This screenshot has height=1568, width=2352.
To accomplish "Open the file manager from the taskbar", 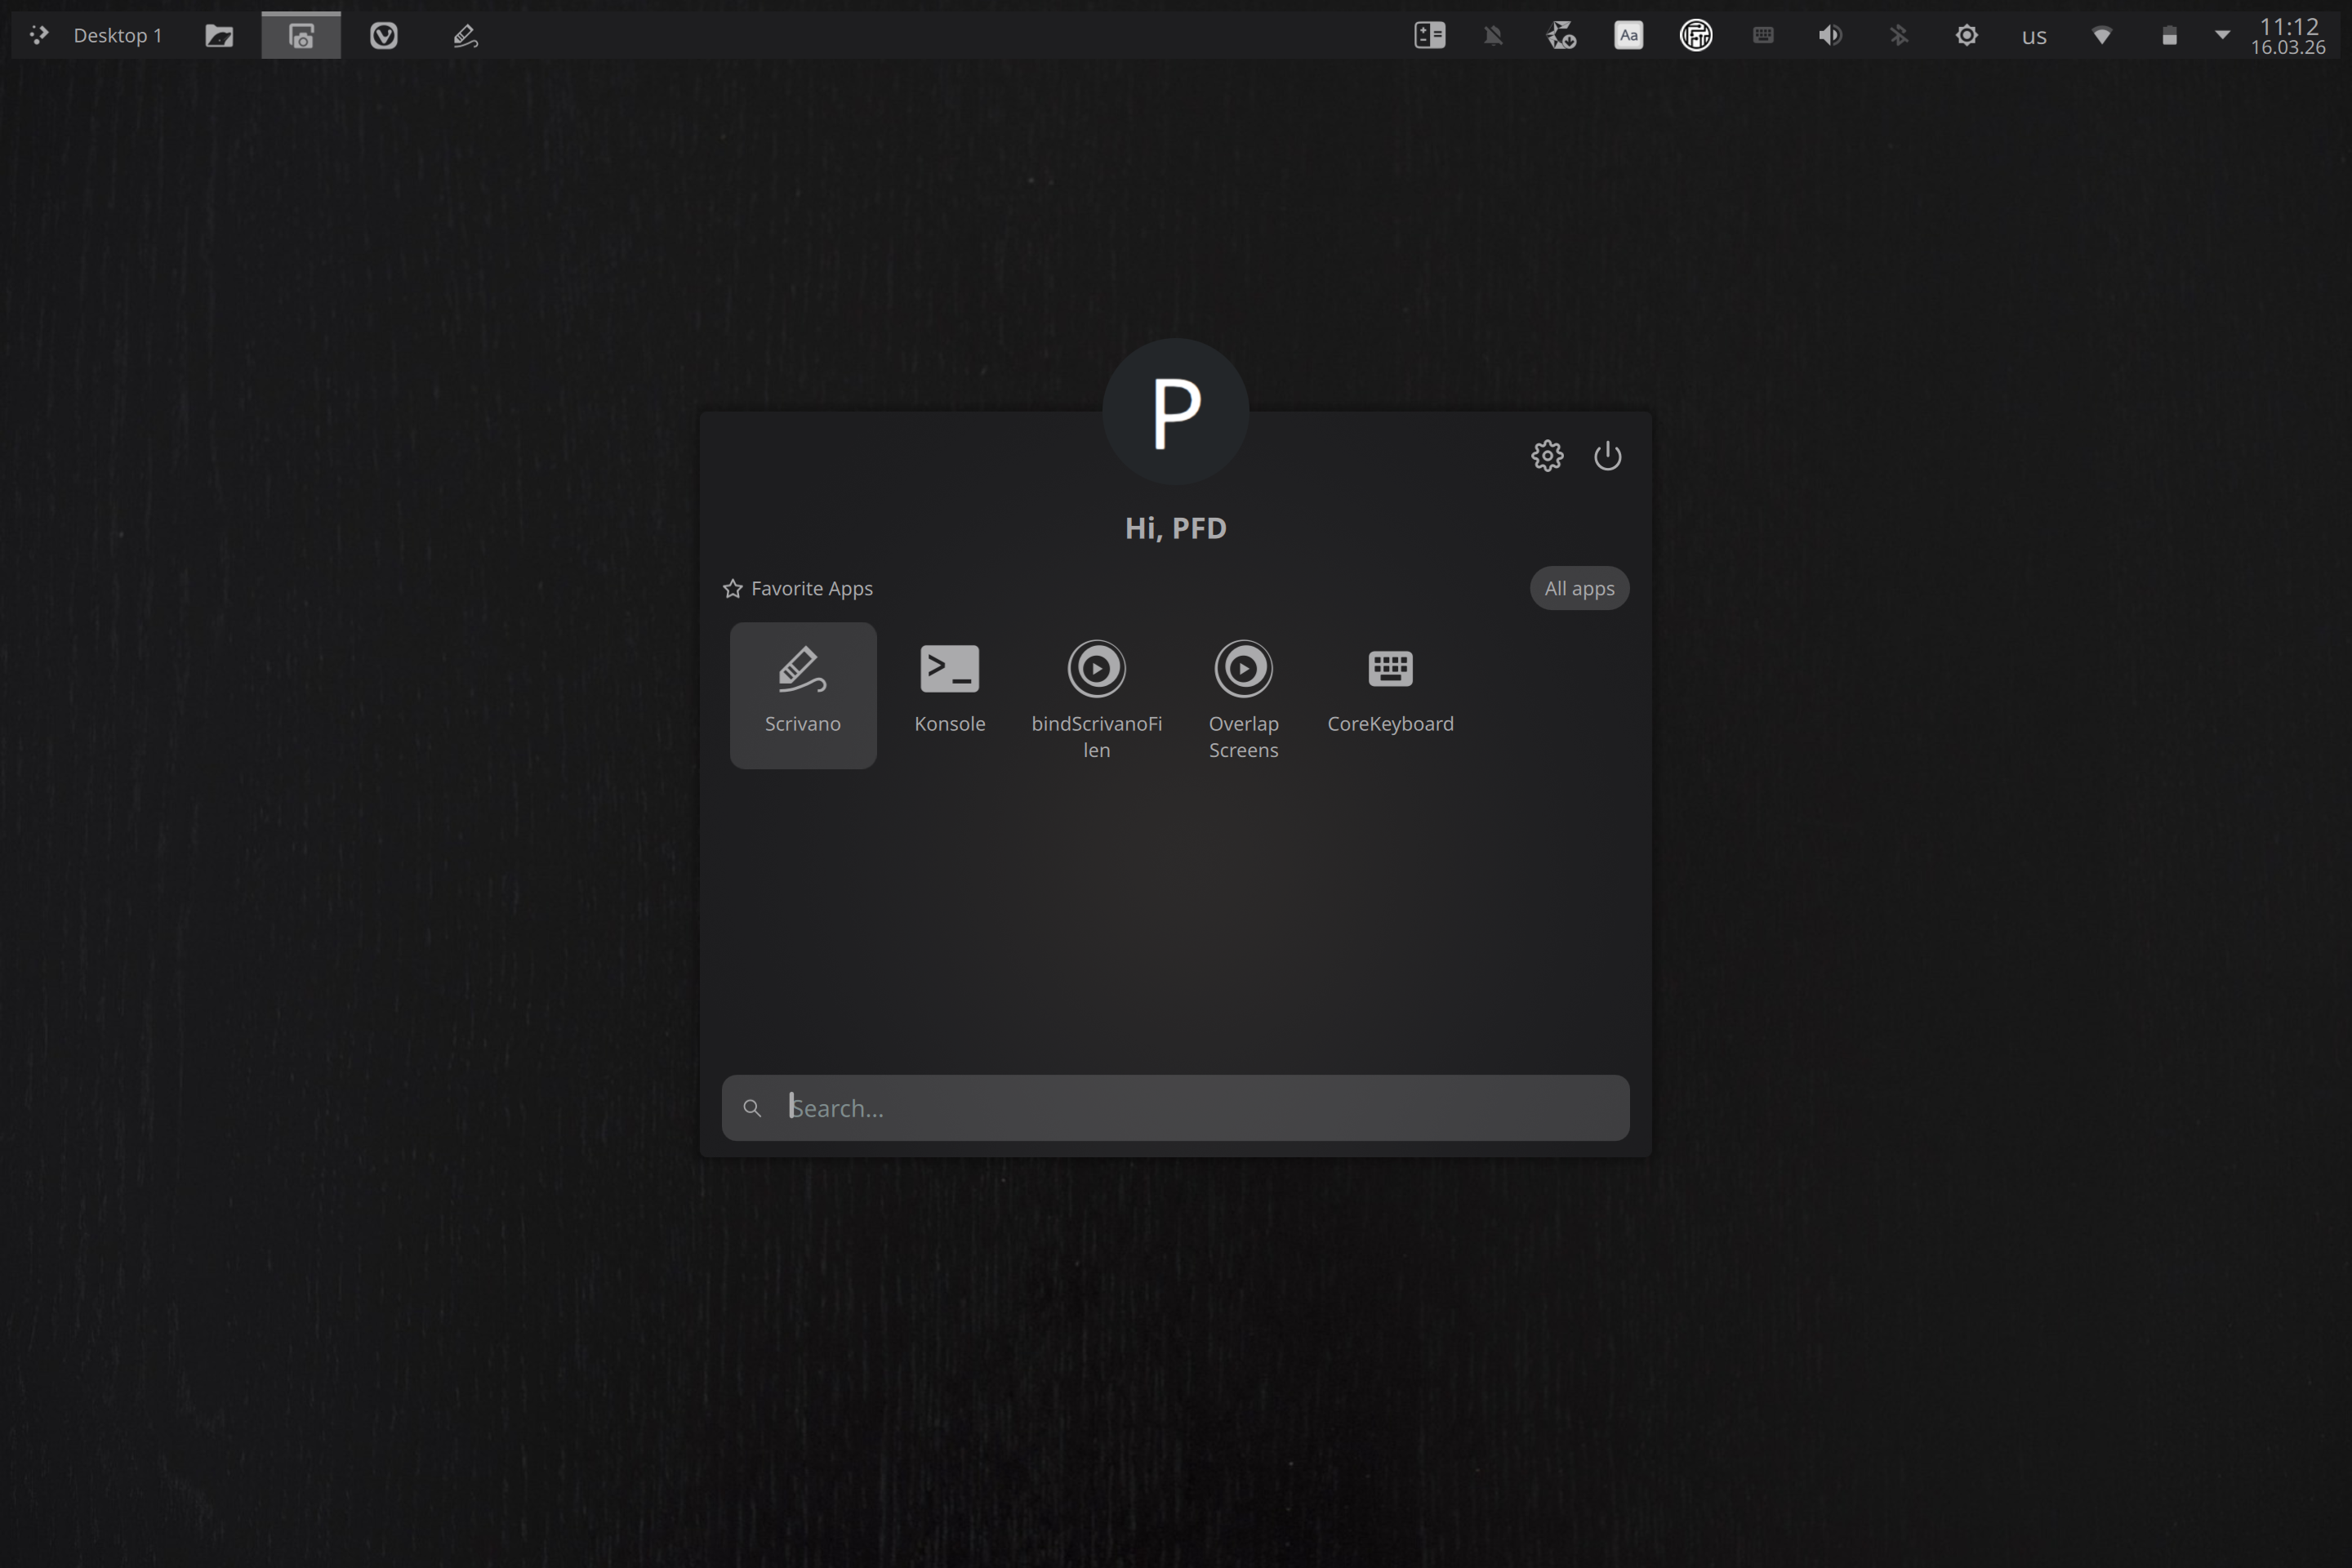I will tap(219, 34).
